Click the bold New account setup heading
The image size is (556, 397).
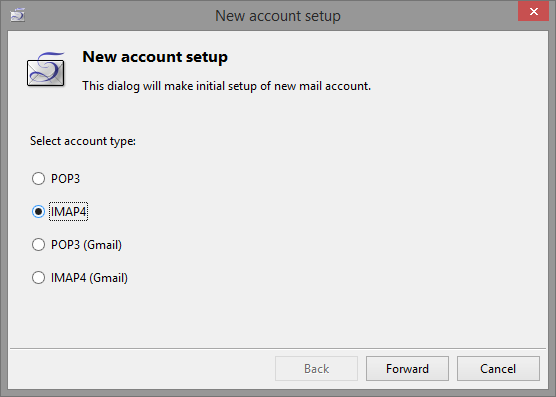(x=155, y=57)
